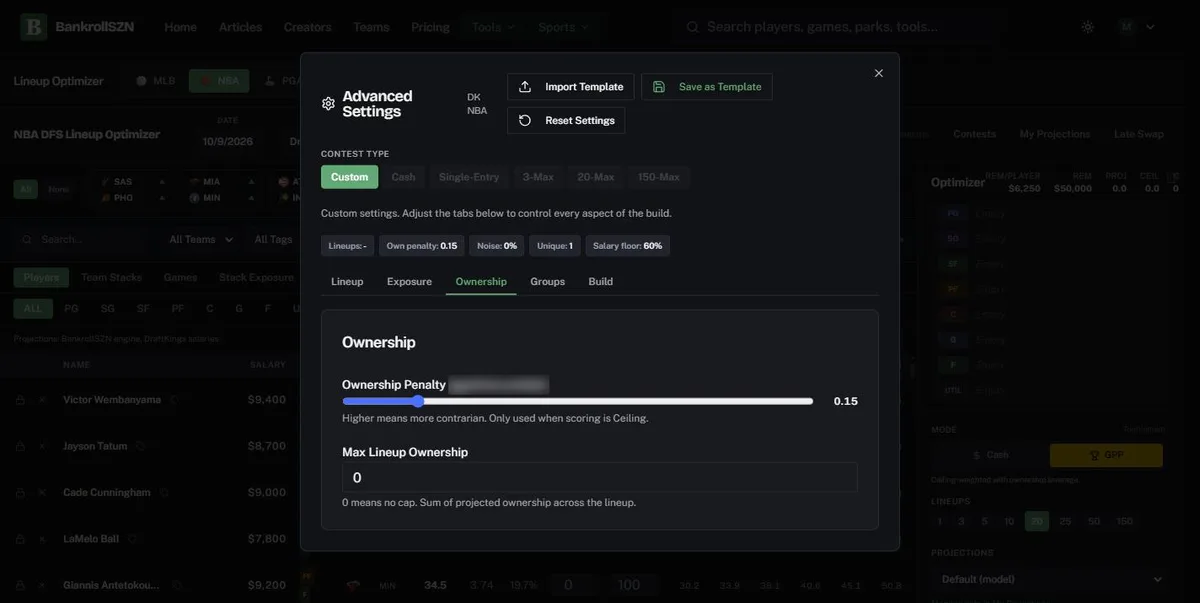Select 3-Max contest type

pyautogui.click(x=538, y=177)
